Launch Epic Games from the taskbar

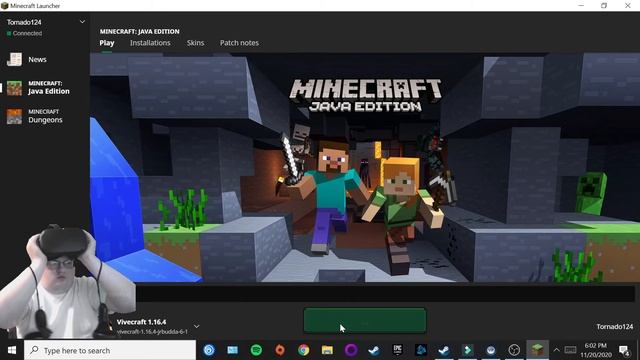click(x=398, y=350)
